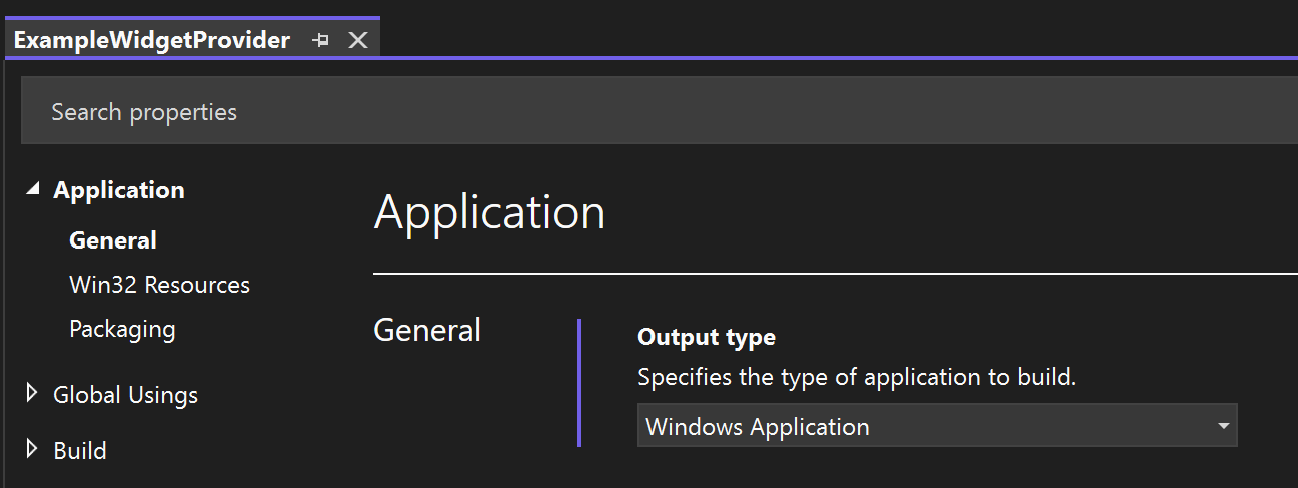This screenshot has width=1298, height=488.
Task: Click the Output type dropdown arrow
Action: point(1223,427)
